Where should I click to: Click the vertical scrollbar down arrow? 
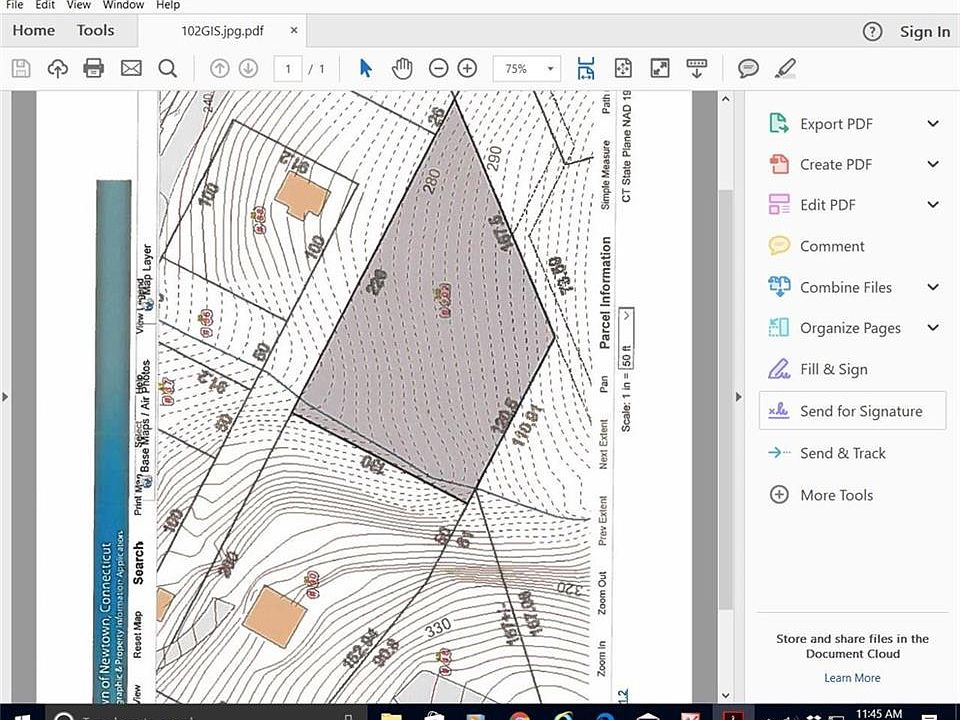point(726,696)
